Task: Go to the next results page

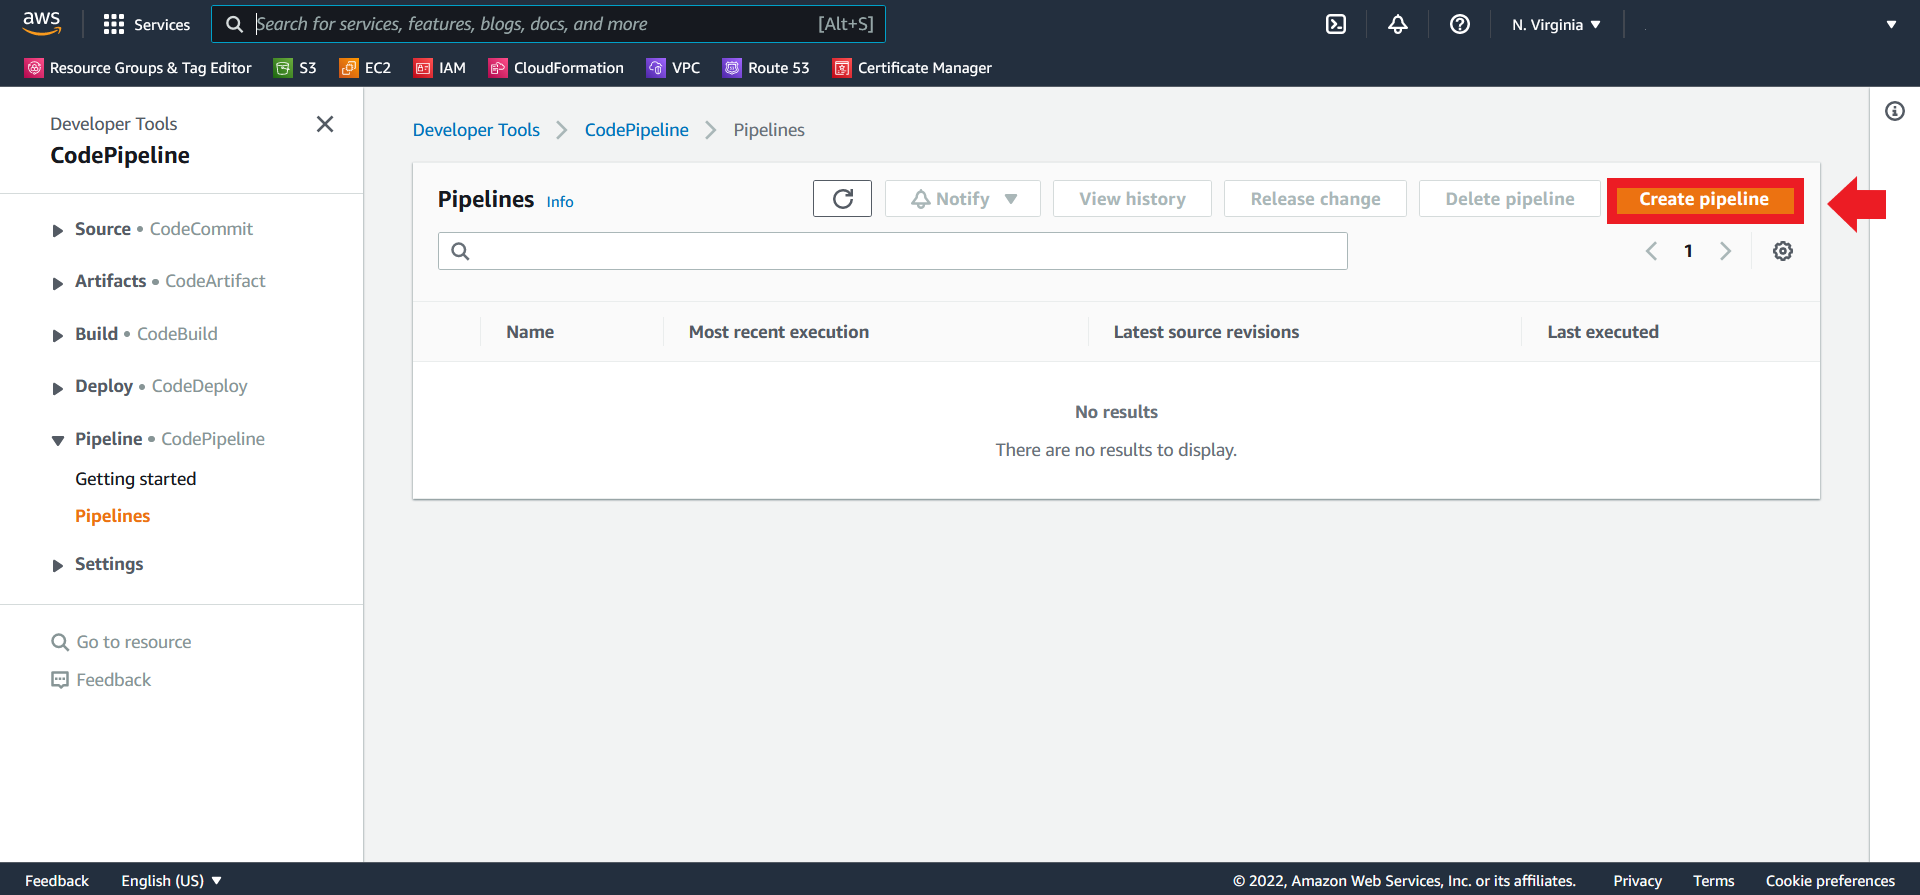Action: click(1725, 251)
